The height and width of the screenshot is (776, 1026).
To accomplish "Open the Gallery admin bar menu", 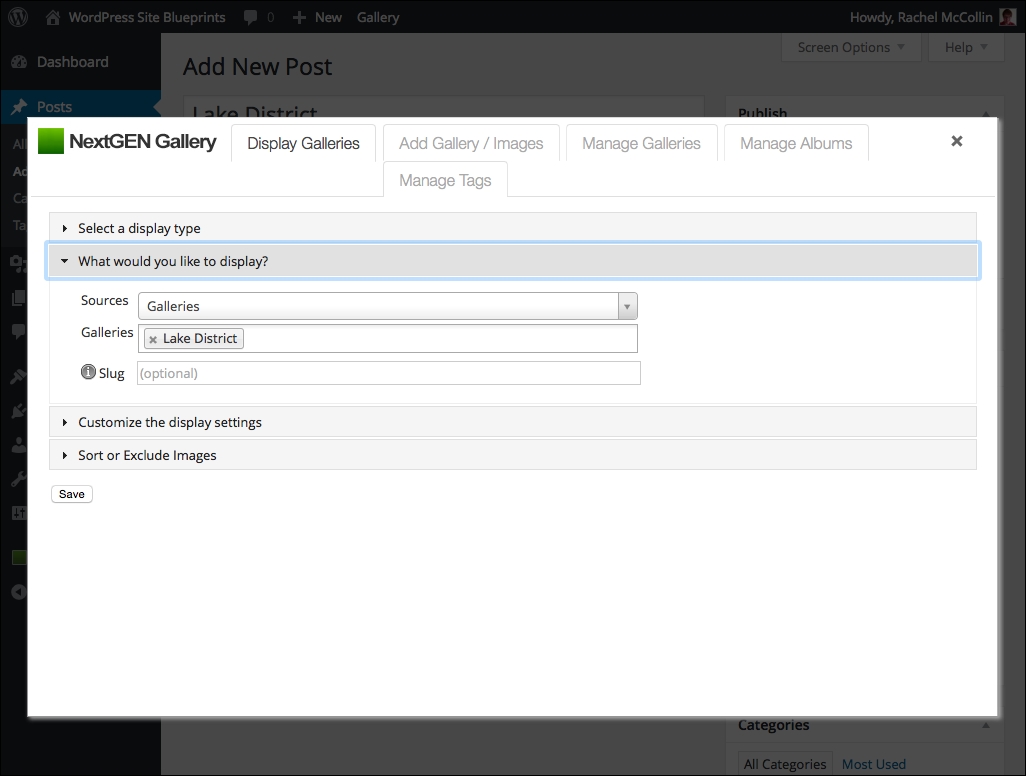I will pyautogui.click(x=378, y=18).
